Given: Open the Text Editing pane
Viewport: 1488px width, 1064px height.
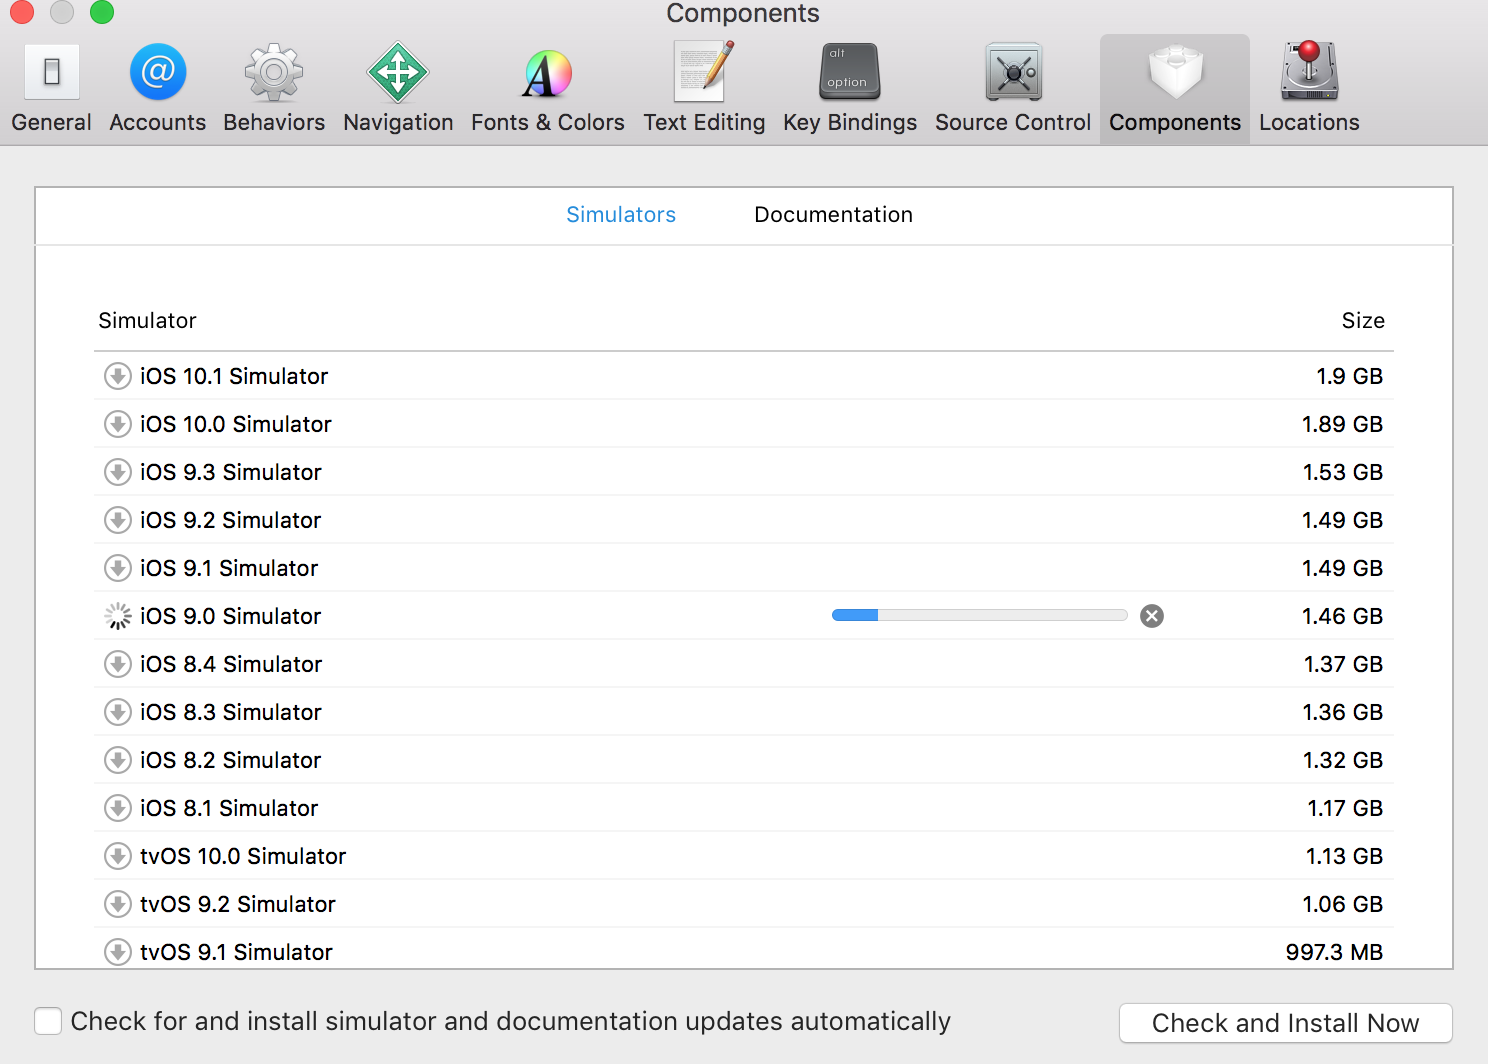Looking at the screenshot, I should (x=704, y=88).
